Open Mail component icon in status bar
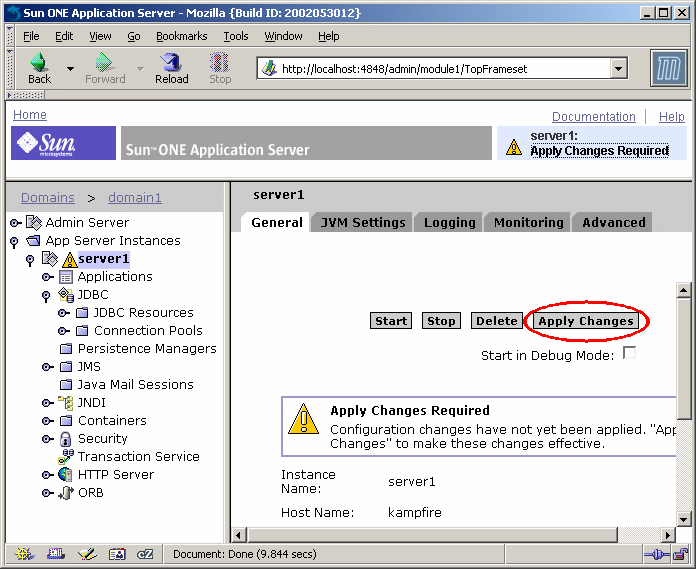This screenshot has width=696, height=569. pyautogui.click(x=55, y=554)
